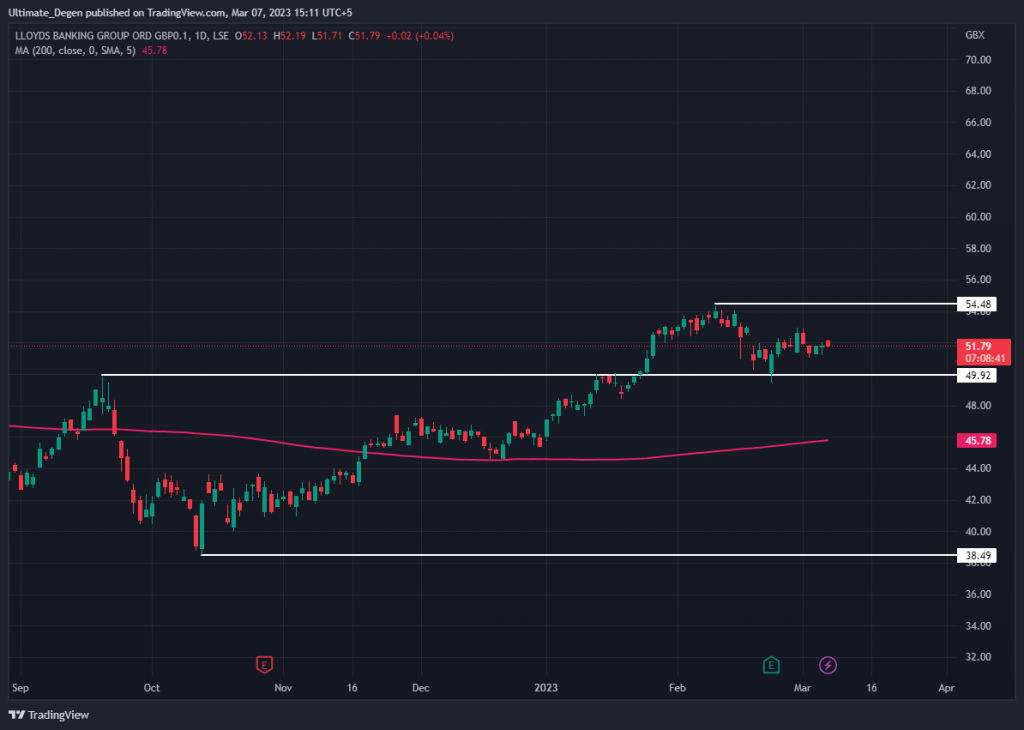
Task: Click the 2023 label on time axis
Action: pyautogui.click(x=546, y=688)
